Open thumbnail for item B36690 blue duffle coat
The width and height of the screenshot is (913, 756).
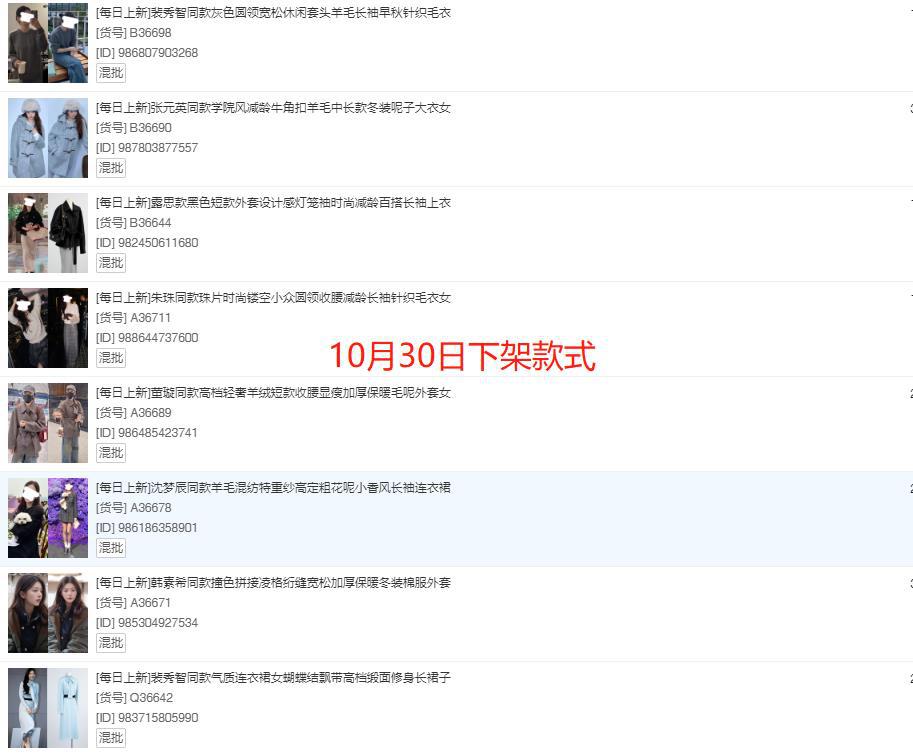[48, 138]
